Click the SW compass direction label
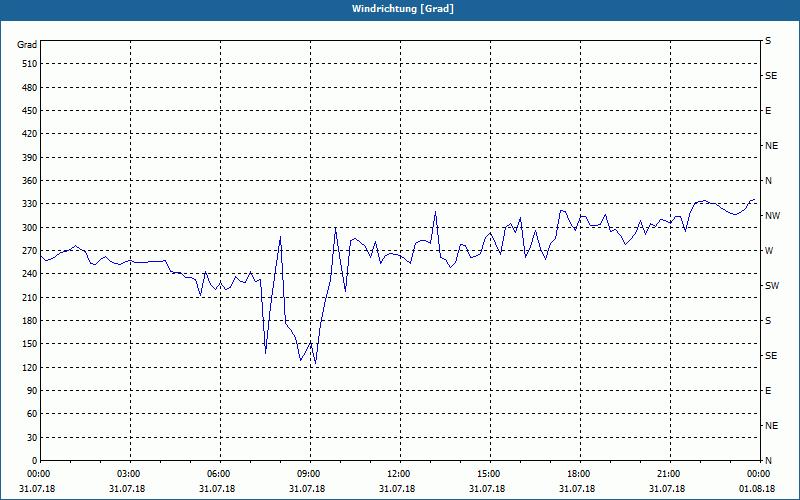 (x=772, y=286)
